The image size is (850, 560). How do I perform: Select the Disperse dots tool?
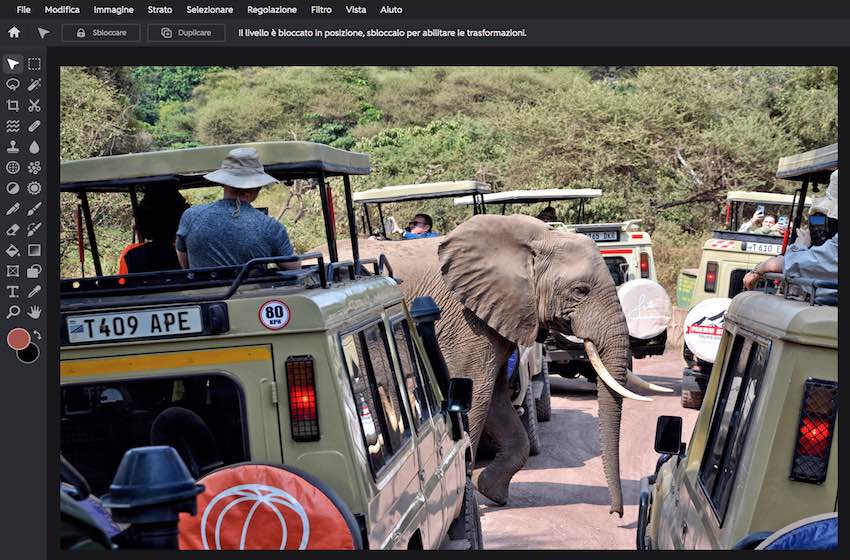[x=34, y=168]
